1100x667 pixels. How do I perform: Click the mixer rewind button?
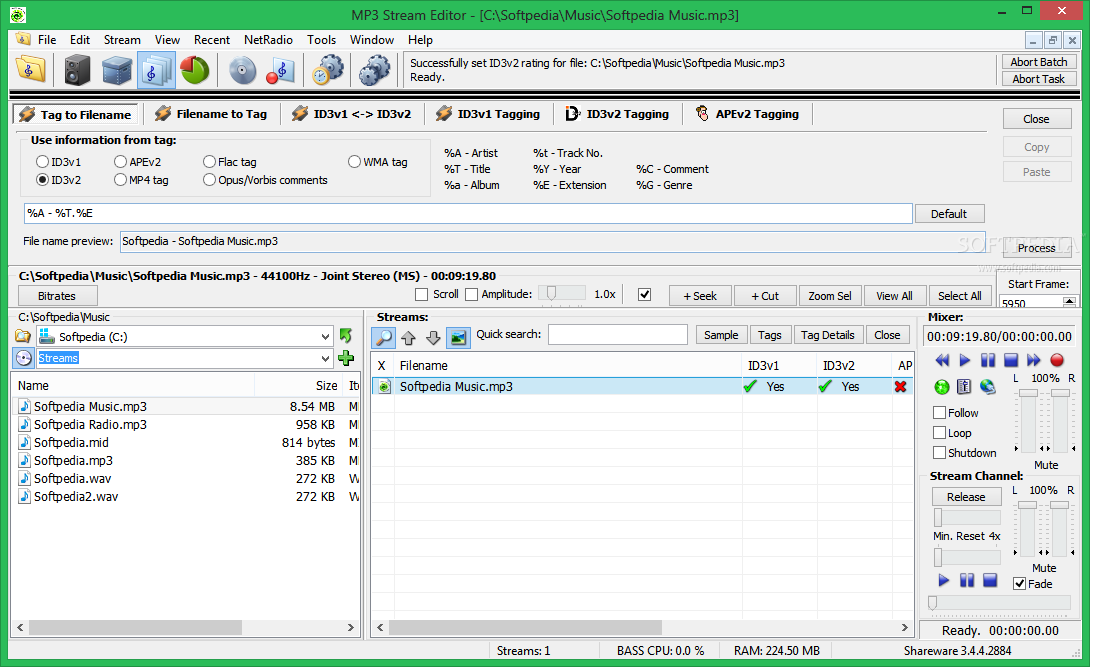click(x=942, y=361)
